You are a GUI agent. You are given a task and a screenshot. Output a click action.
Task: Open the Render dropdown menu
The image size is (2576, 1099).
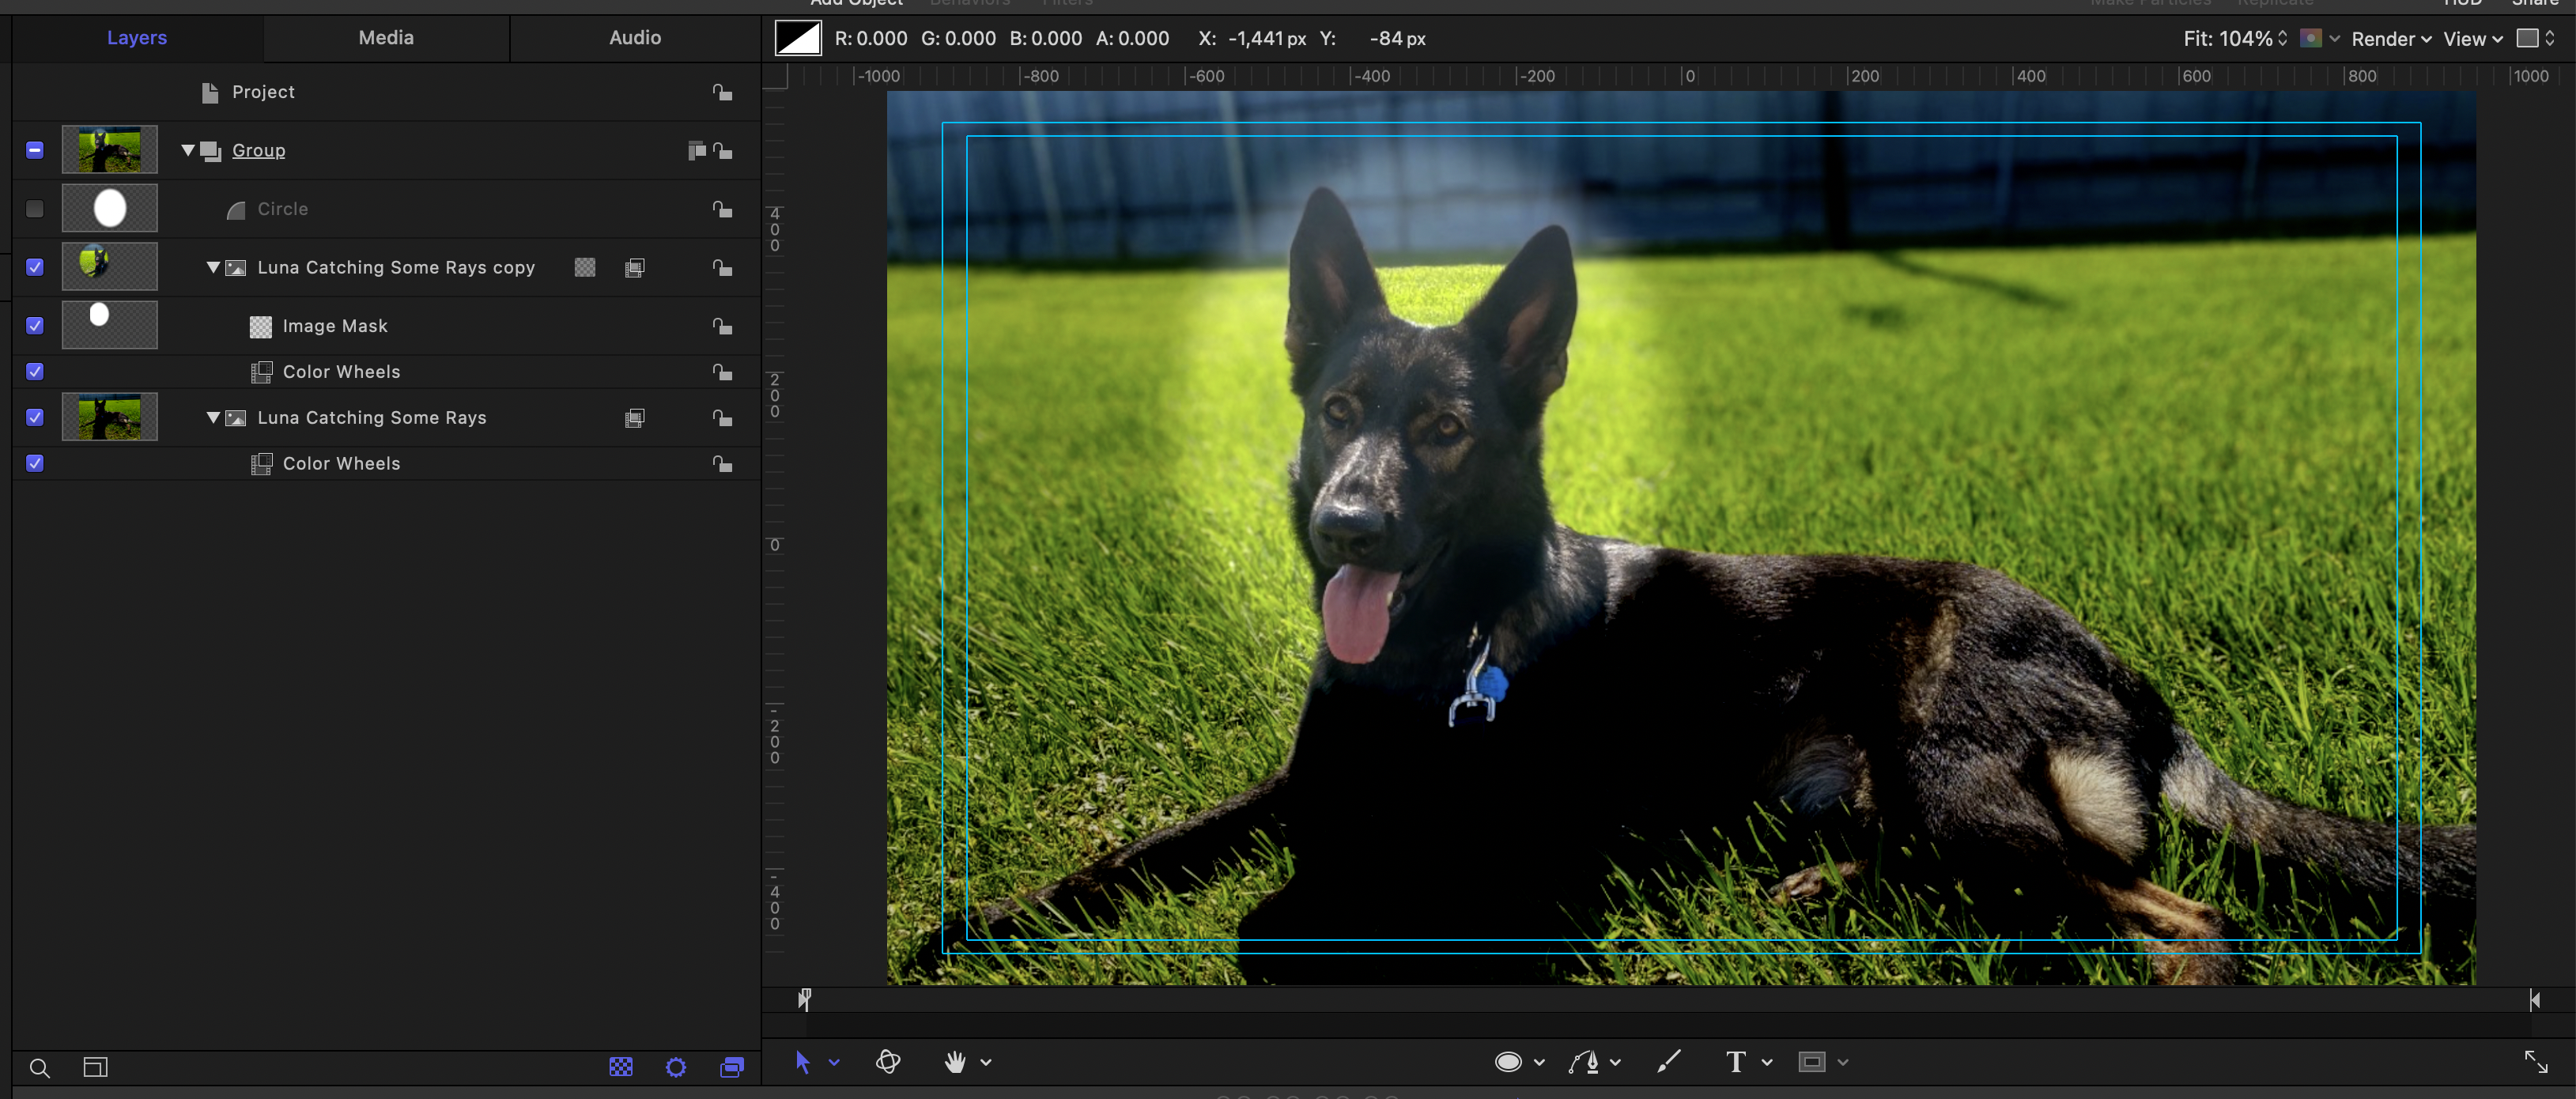pyautogui.click(x=2390, y=39)
